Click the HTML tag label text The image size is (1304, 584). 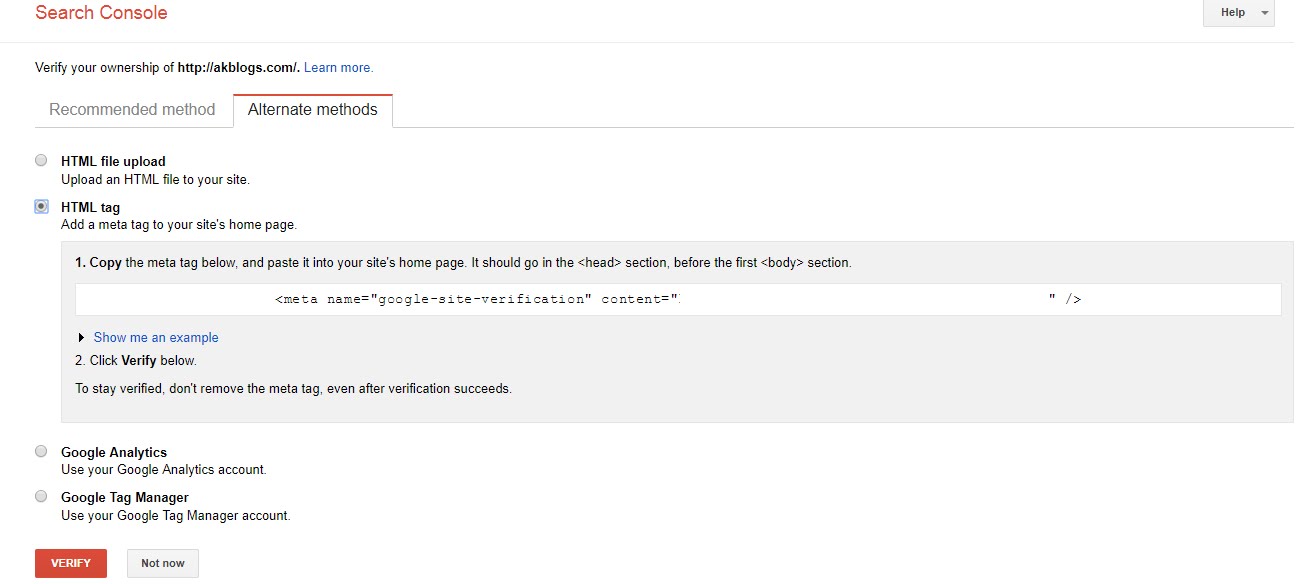(90, 207)
